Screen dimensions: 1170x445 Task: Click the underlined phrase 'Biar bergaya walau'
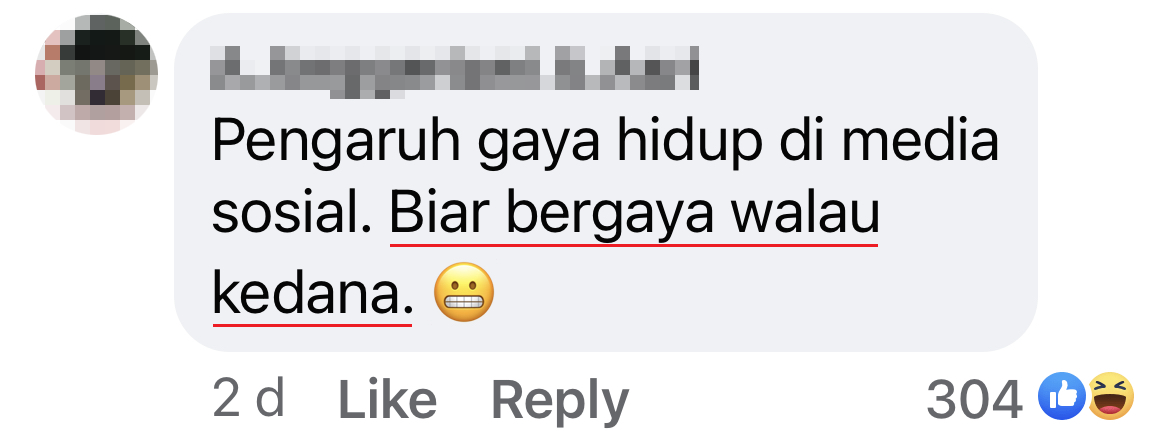pyautogui.click(x=635, y=215)
